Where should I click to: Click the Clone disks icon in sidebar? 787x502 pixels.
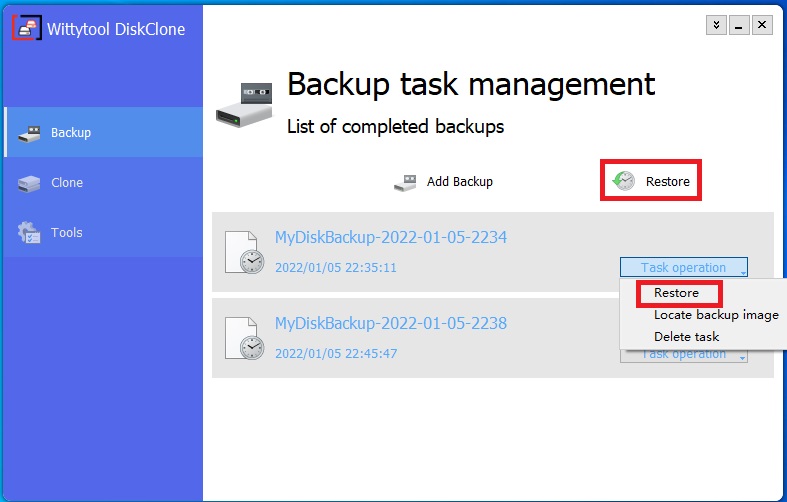tap(29, 183)
